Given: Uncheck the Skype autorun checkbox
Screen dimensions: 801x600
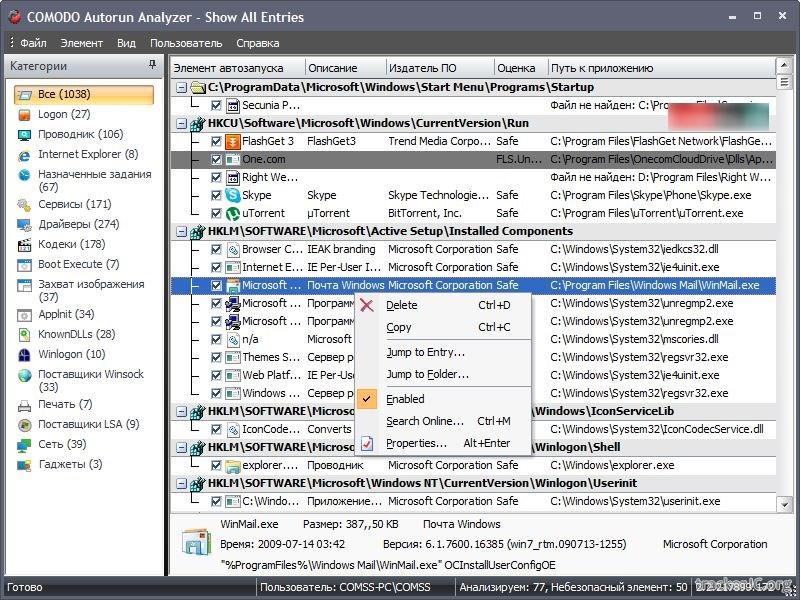Looking at the screenshot, I should (x=216, y=195).
